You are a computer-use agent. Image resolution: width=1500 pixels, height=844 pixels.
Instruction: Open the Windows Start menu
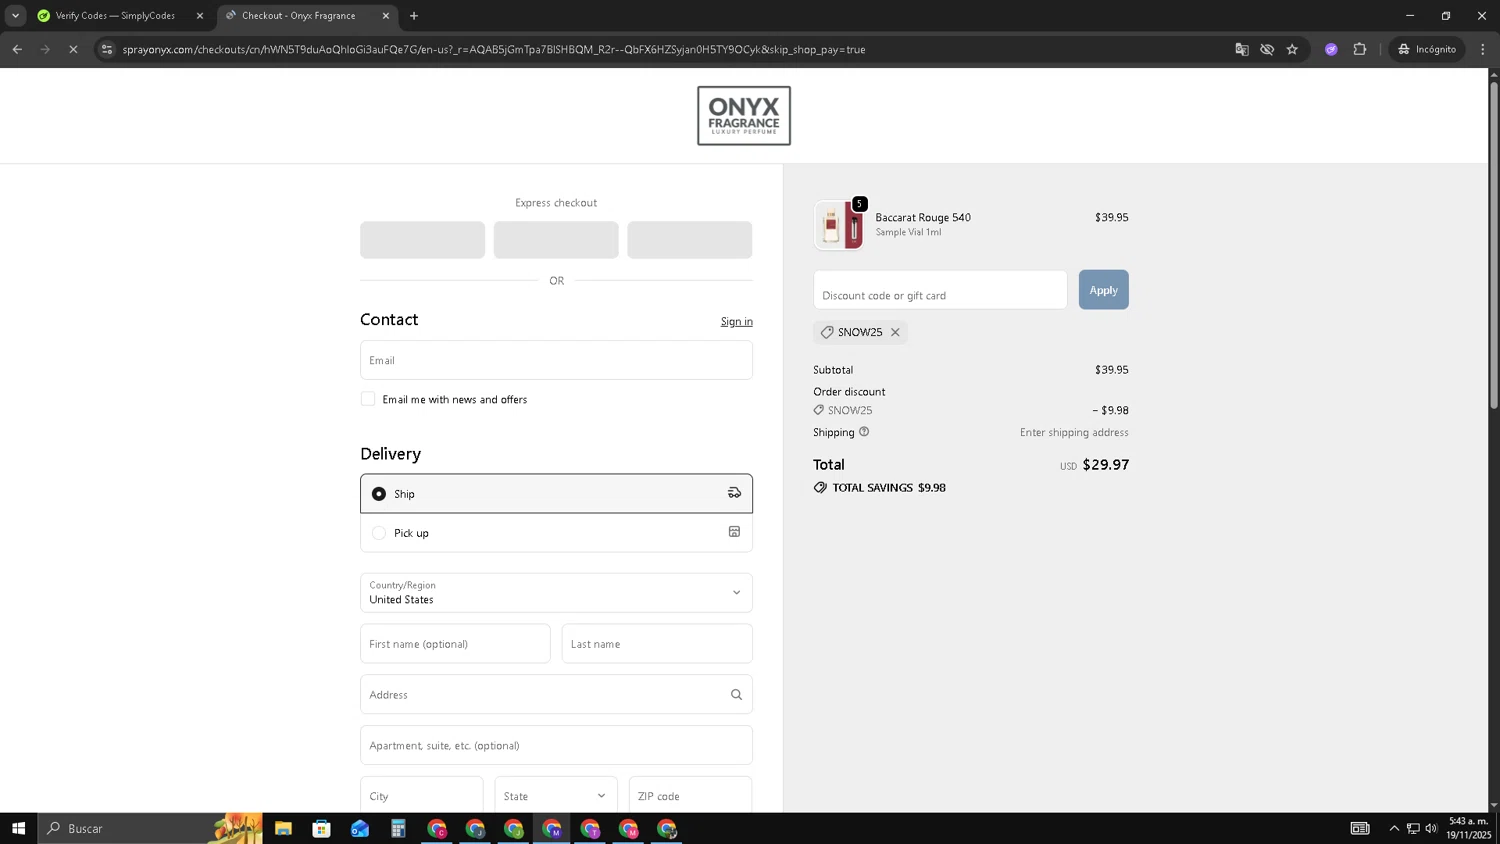[x=18, y=828]
